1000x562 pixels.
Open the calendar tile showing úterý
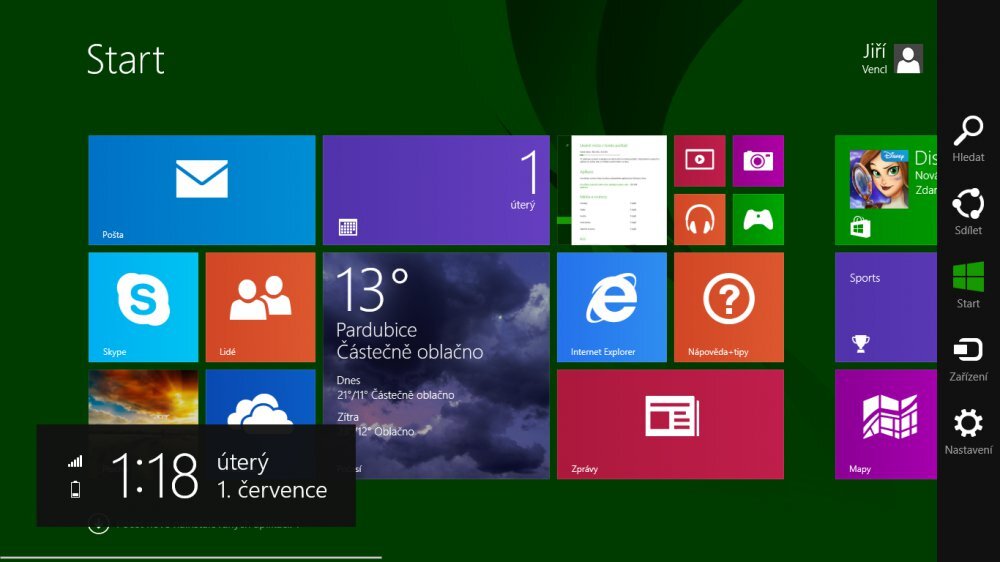[436, 189]
